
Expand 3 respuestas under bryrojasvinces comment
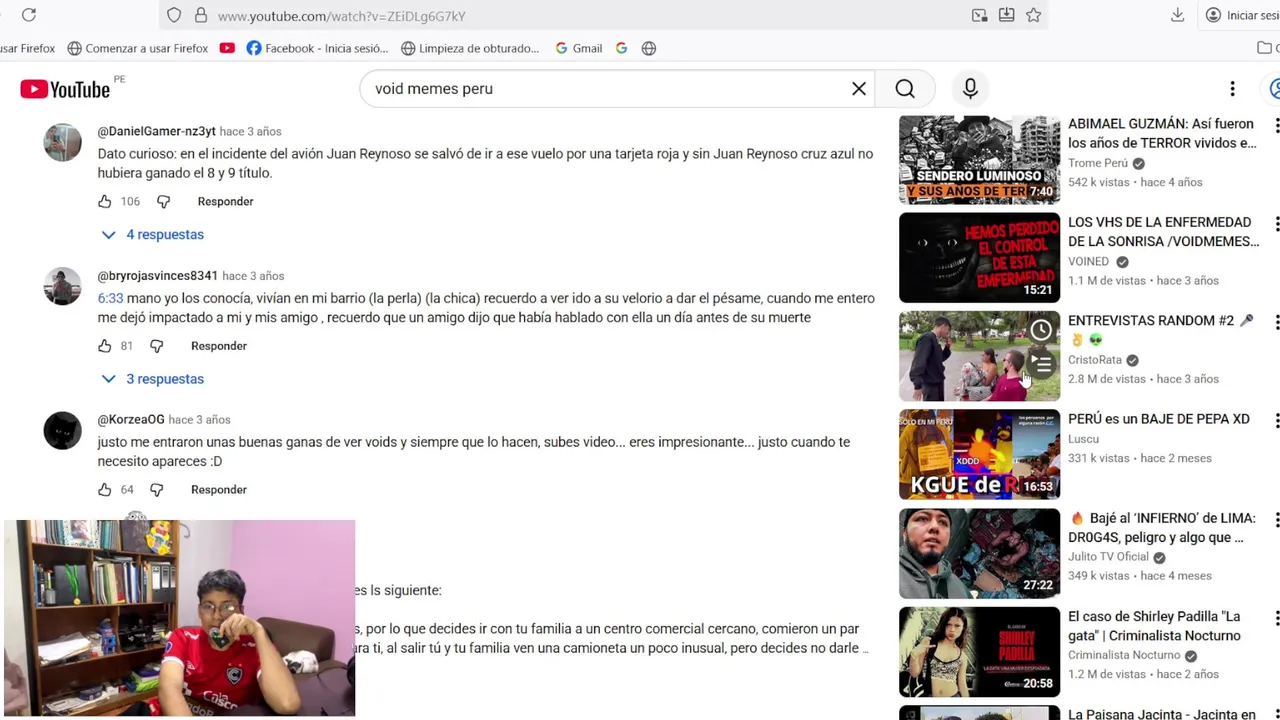click(x=152, y=379)
